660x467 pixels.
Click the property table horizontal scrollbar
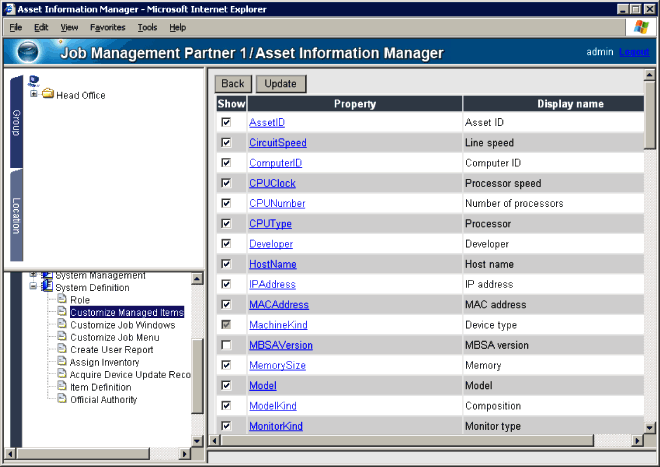[x=430, y=441]
